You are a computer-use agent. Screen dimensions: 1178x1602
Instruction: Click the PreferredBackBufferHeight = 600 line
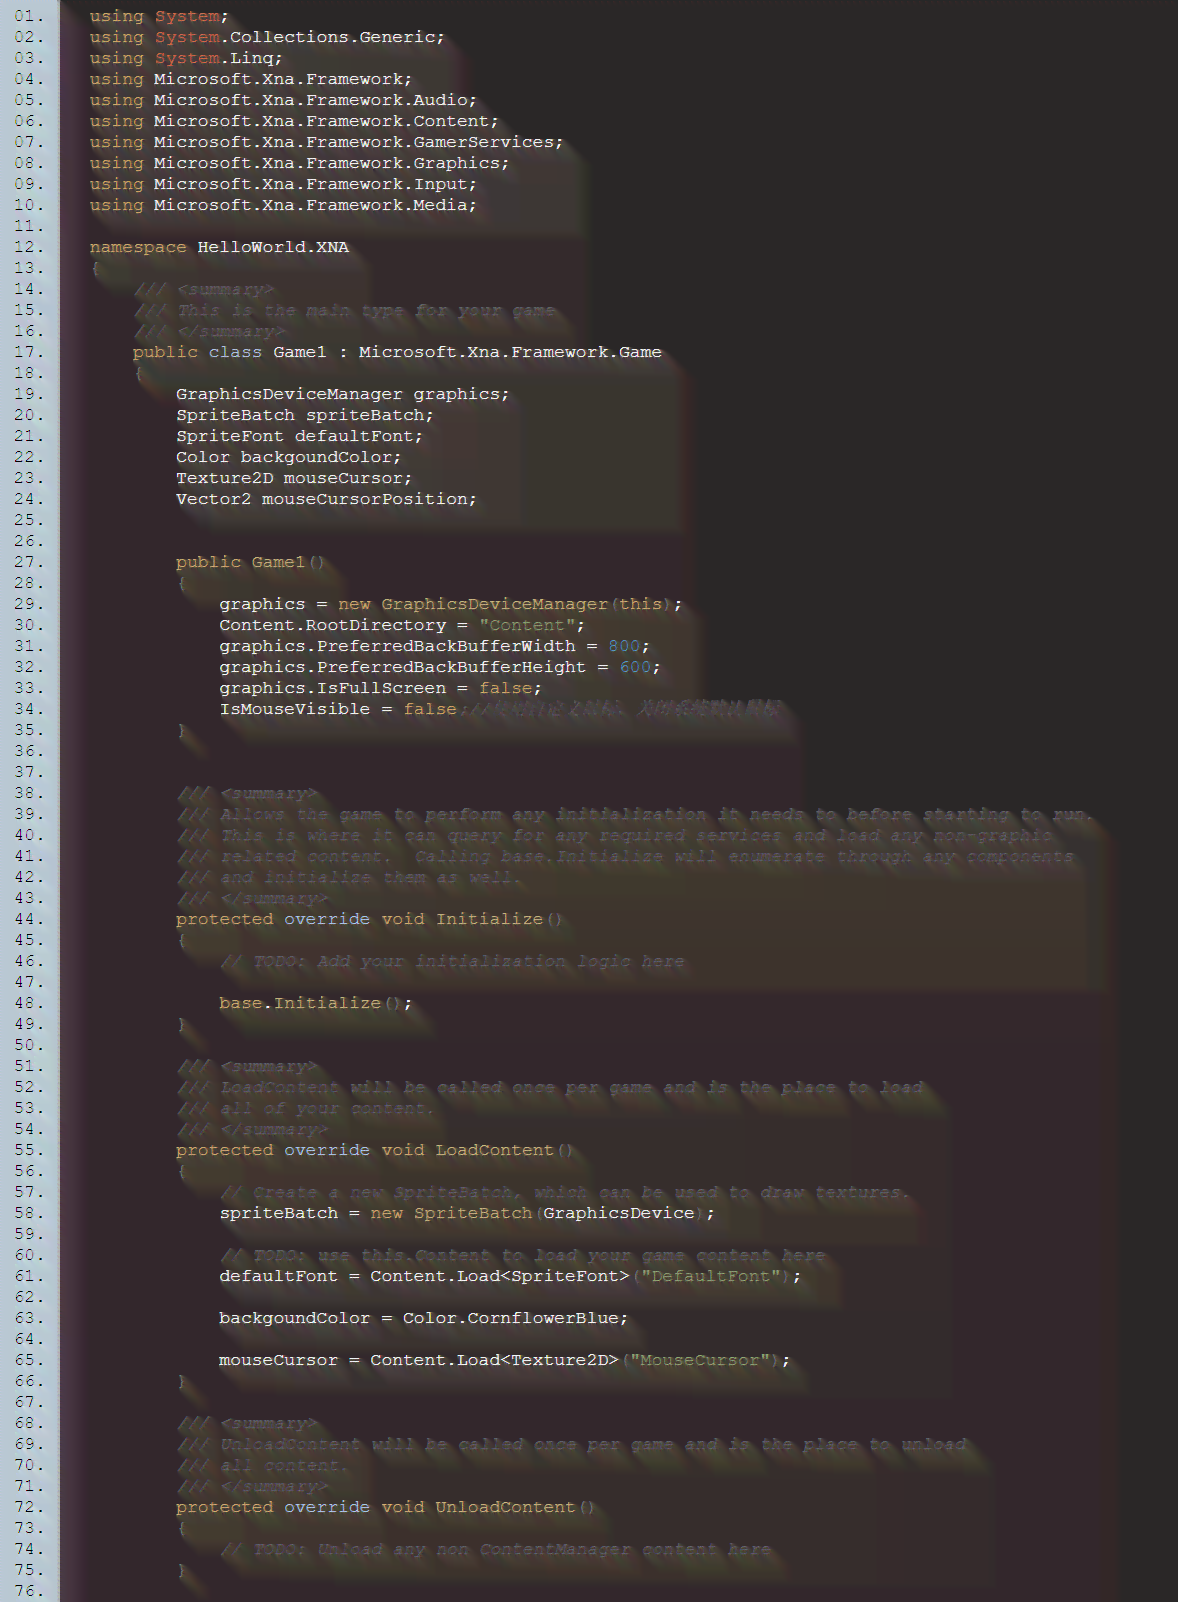click(440, 667)
